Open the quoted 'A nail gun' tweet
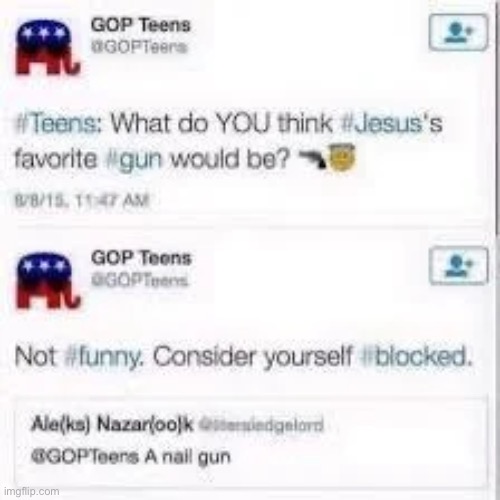Screen dimensions: 500x500 tap(251, 442)
